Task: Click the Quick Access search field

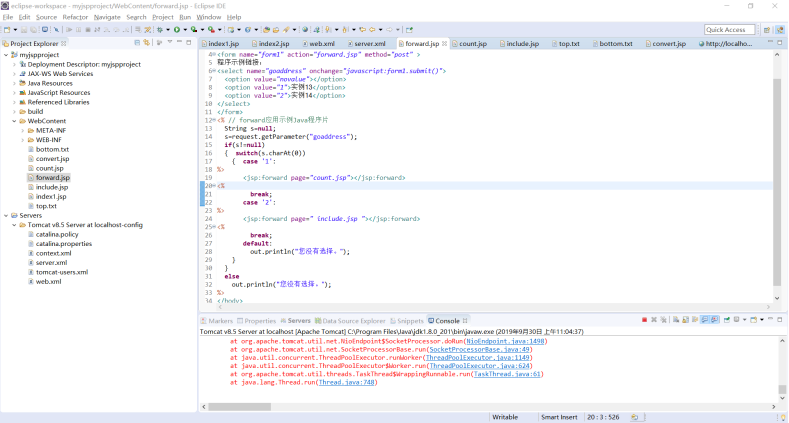Action: [x=730, y=30]
